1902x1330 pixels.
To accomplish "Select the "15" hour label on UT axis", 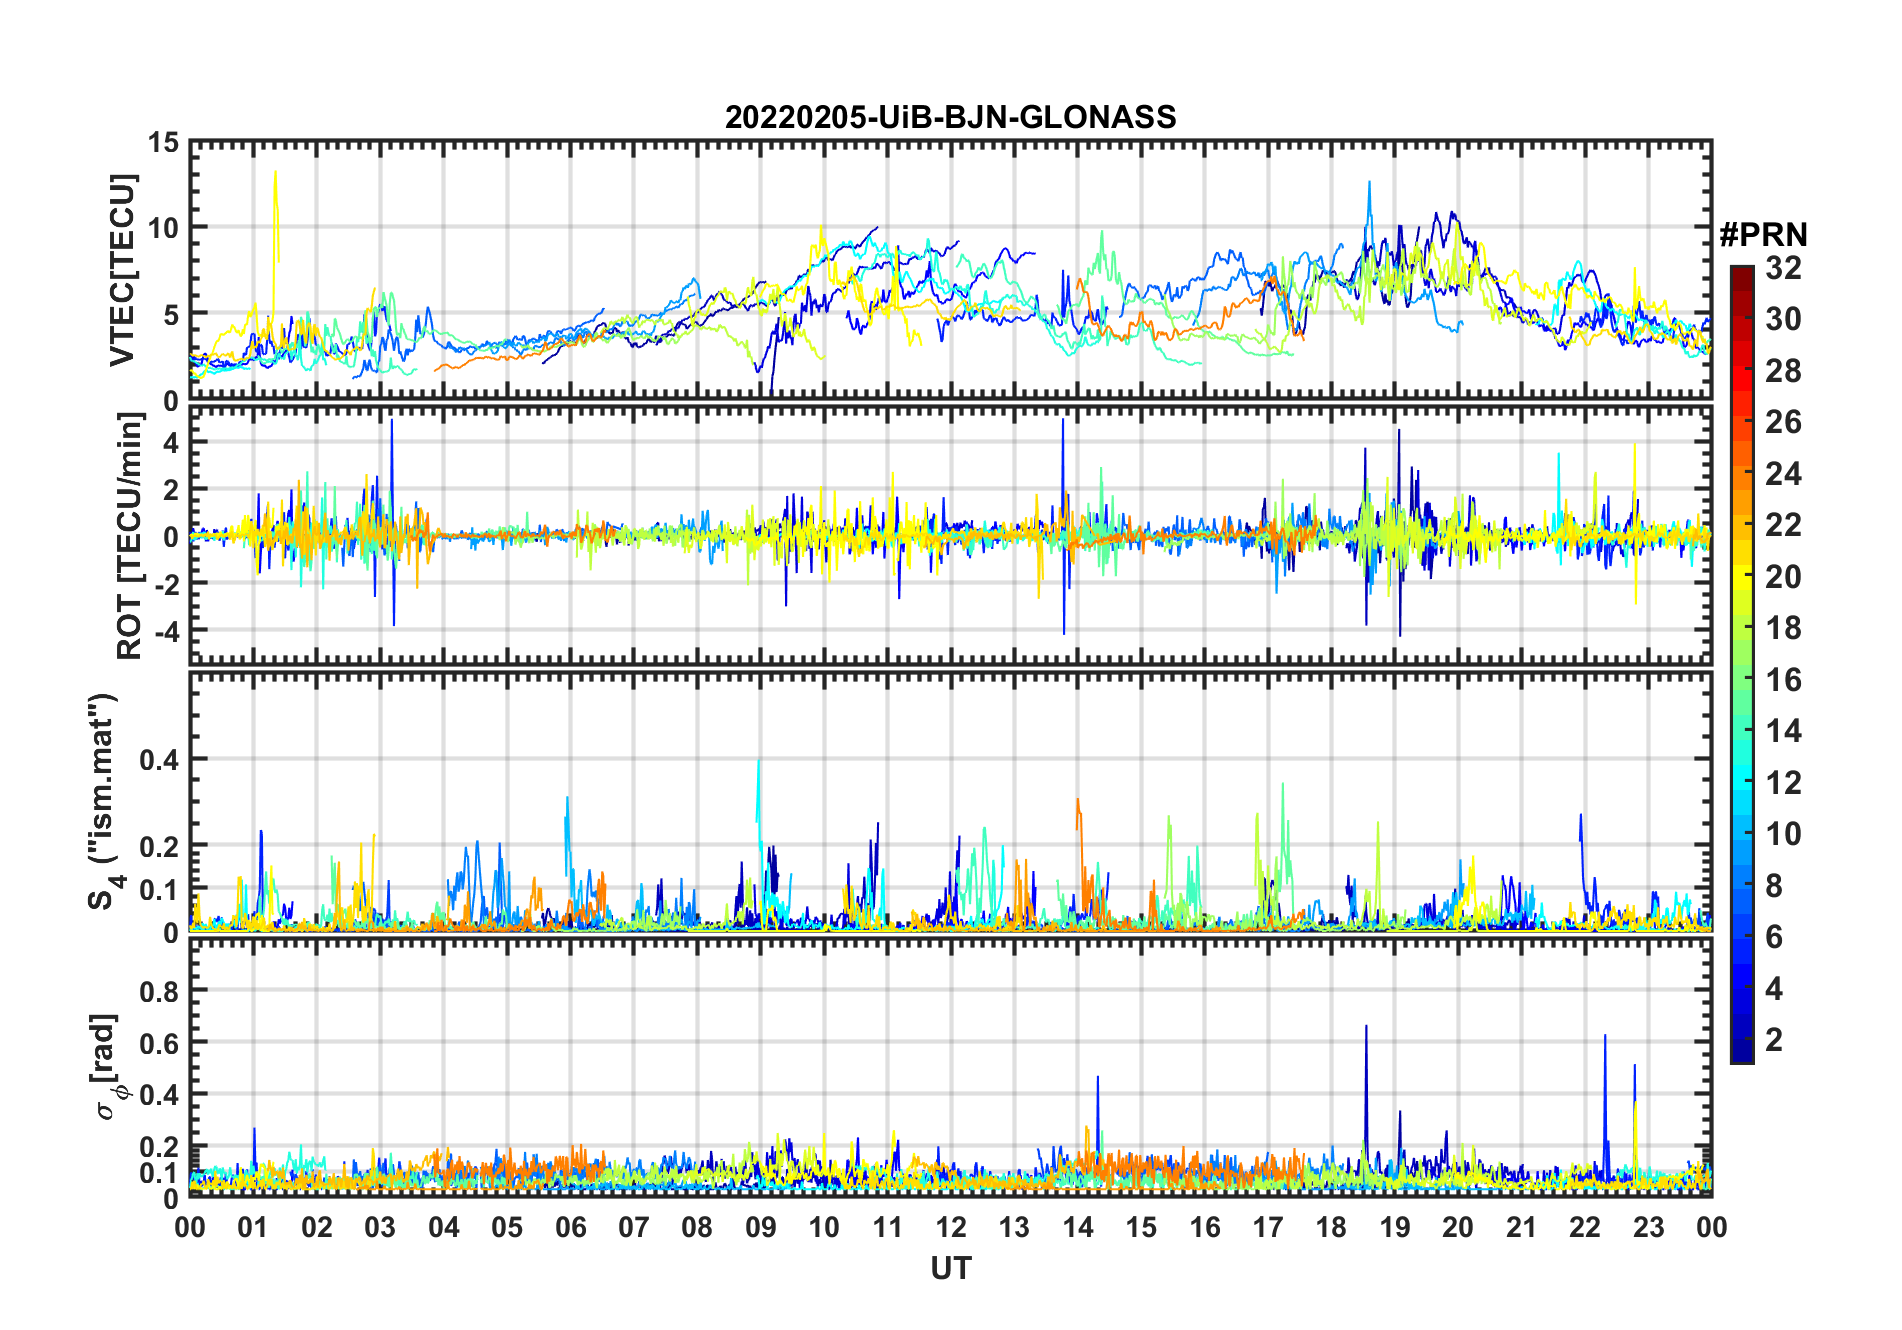I will click(x=1141, y=1227).
